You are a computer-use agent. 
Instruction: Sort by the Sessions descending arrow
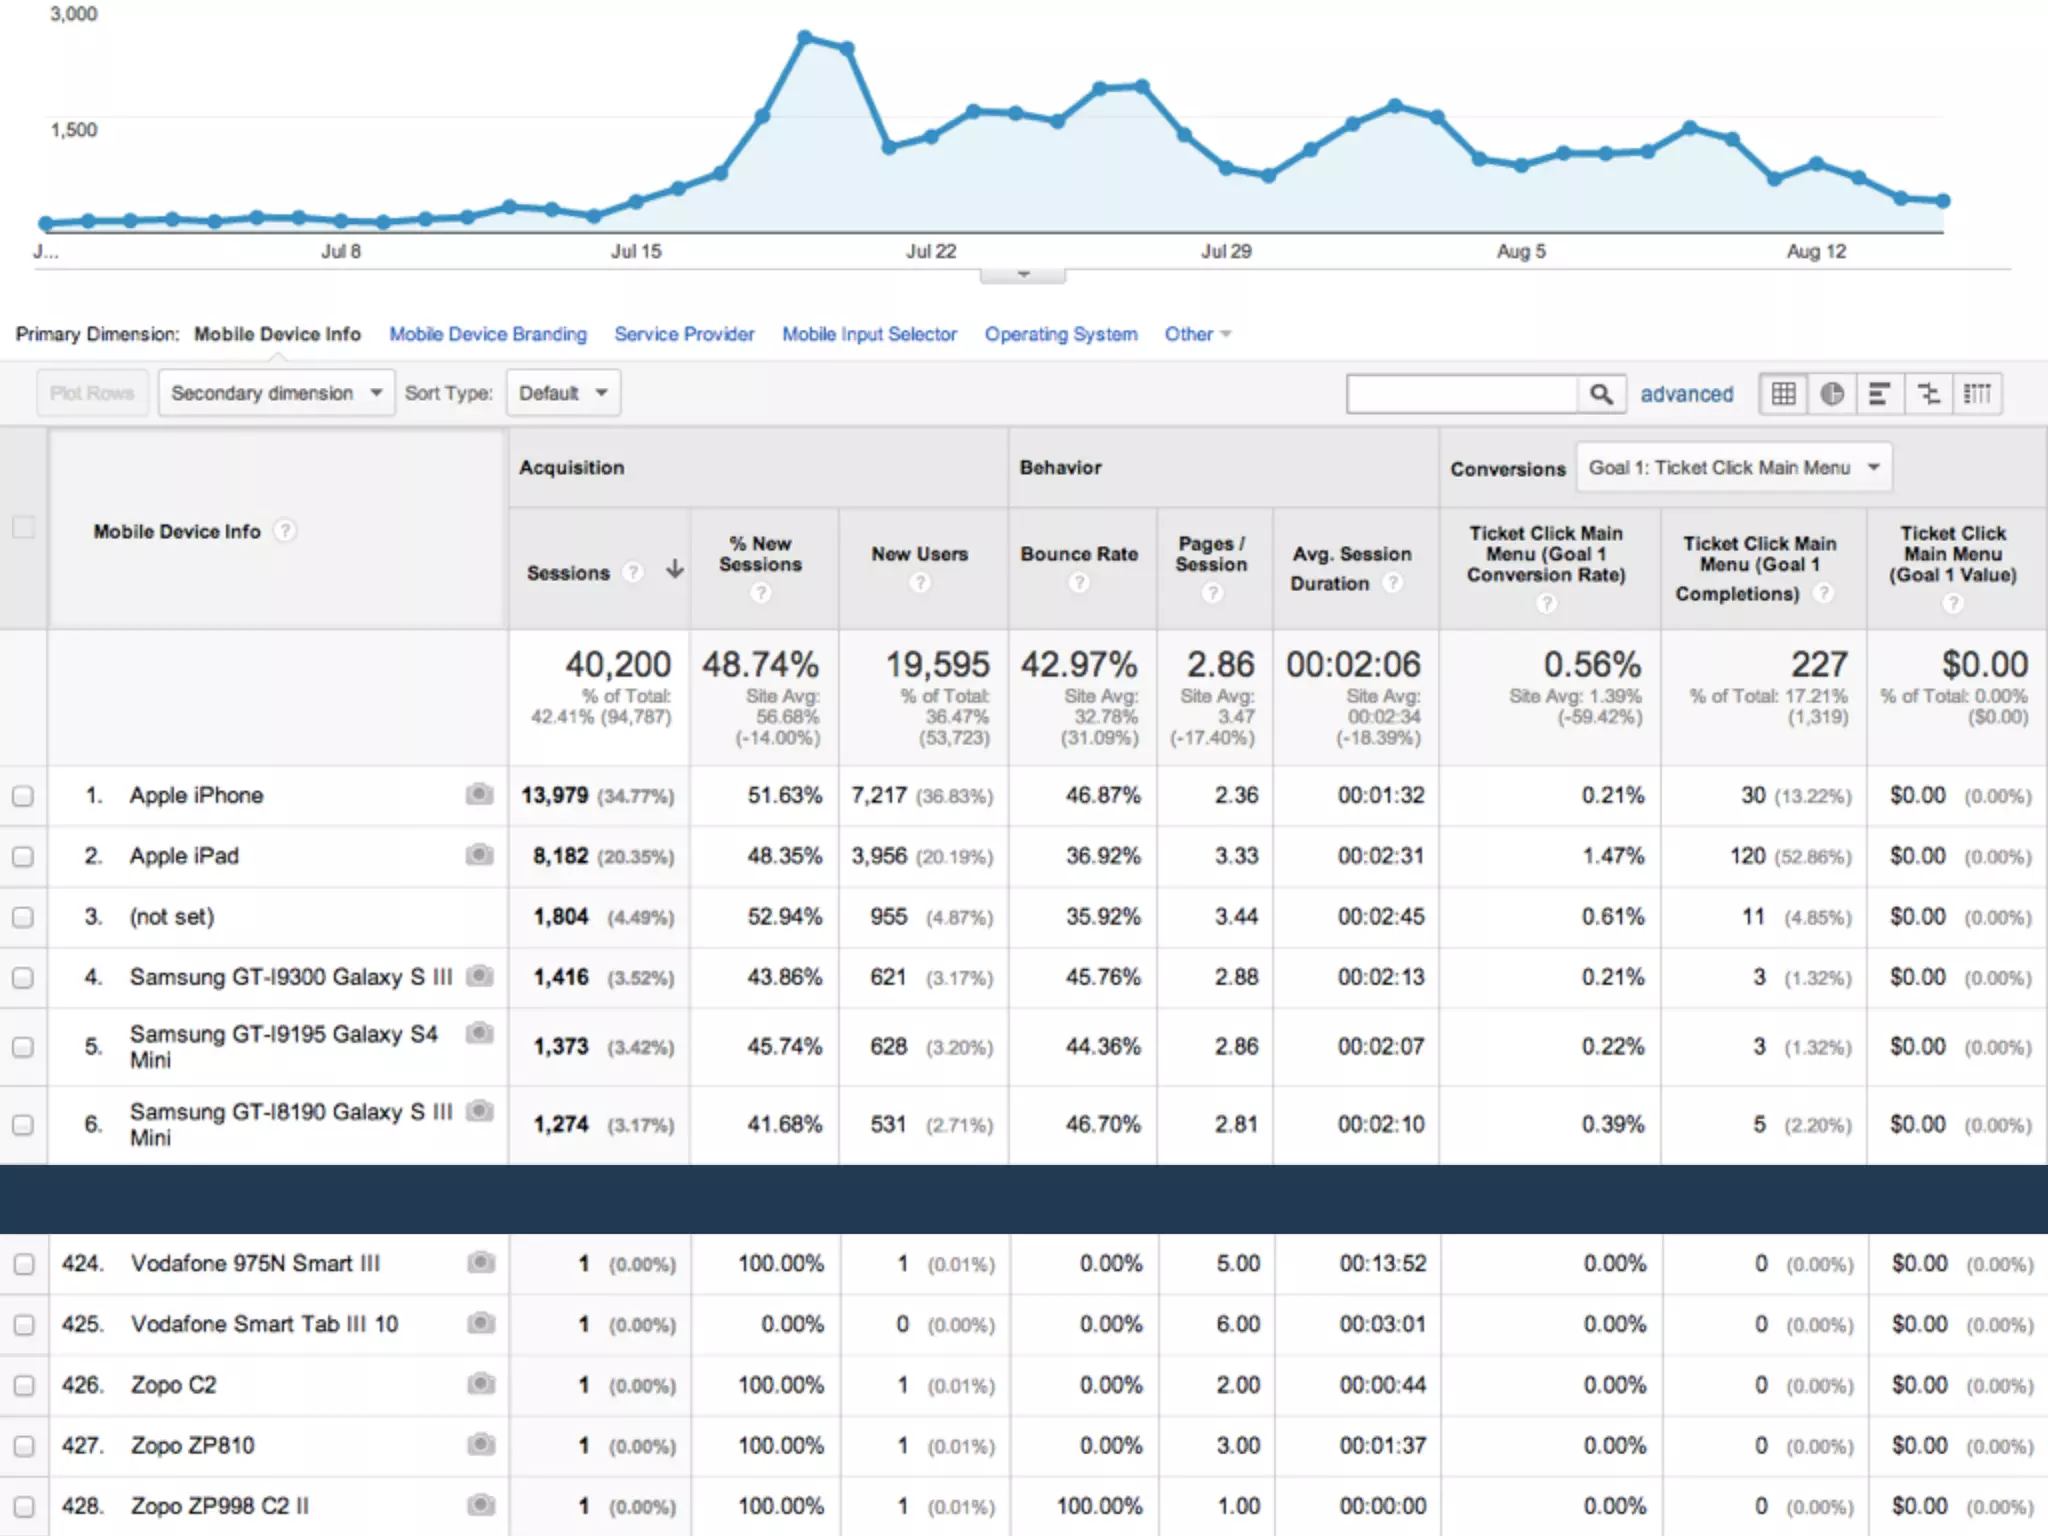coord(675,570)
